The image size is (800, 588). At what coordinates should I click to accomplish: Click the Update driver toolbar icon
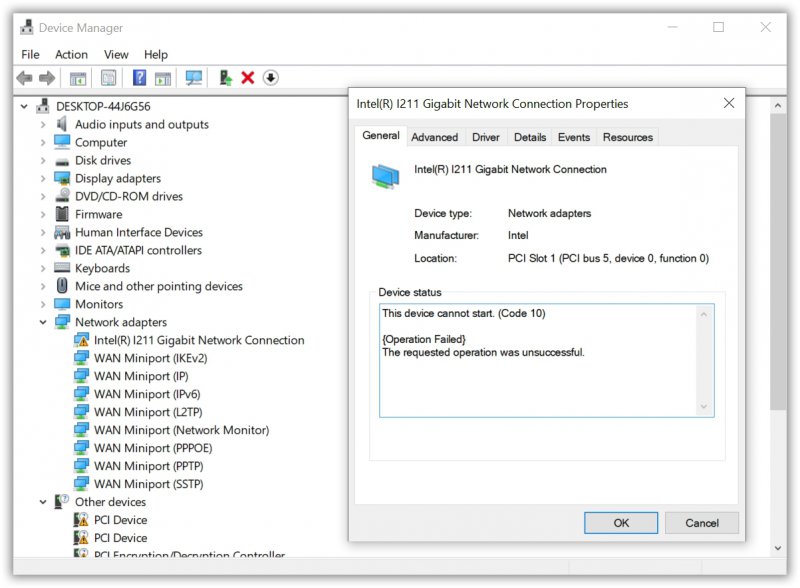pyautogui.click(x=225, y=77)
